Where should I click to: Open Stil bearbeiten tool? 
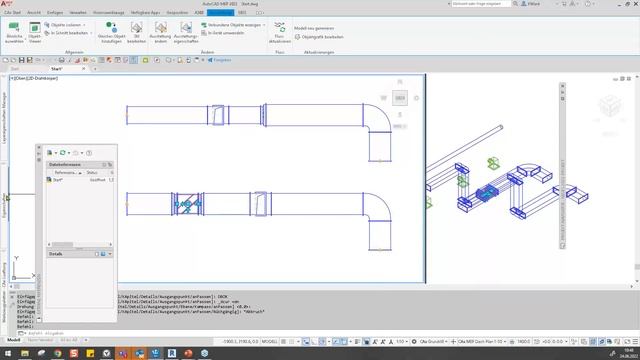(136, 32)
